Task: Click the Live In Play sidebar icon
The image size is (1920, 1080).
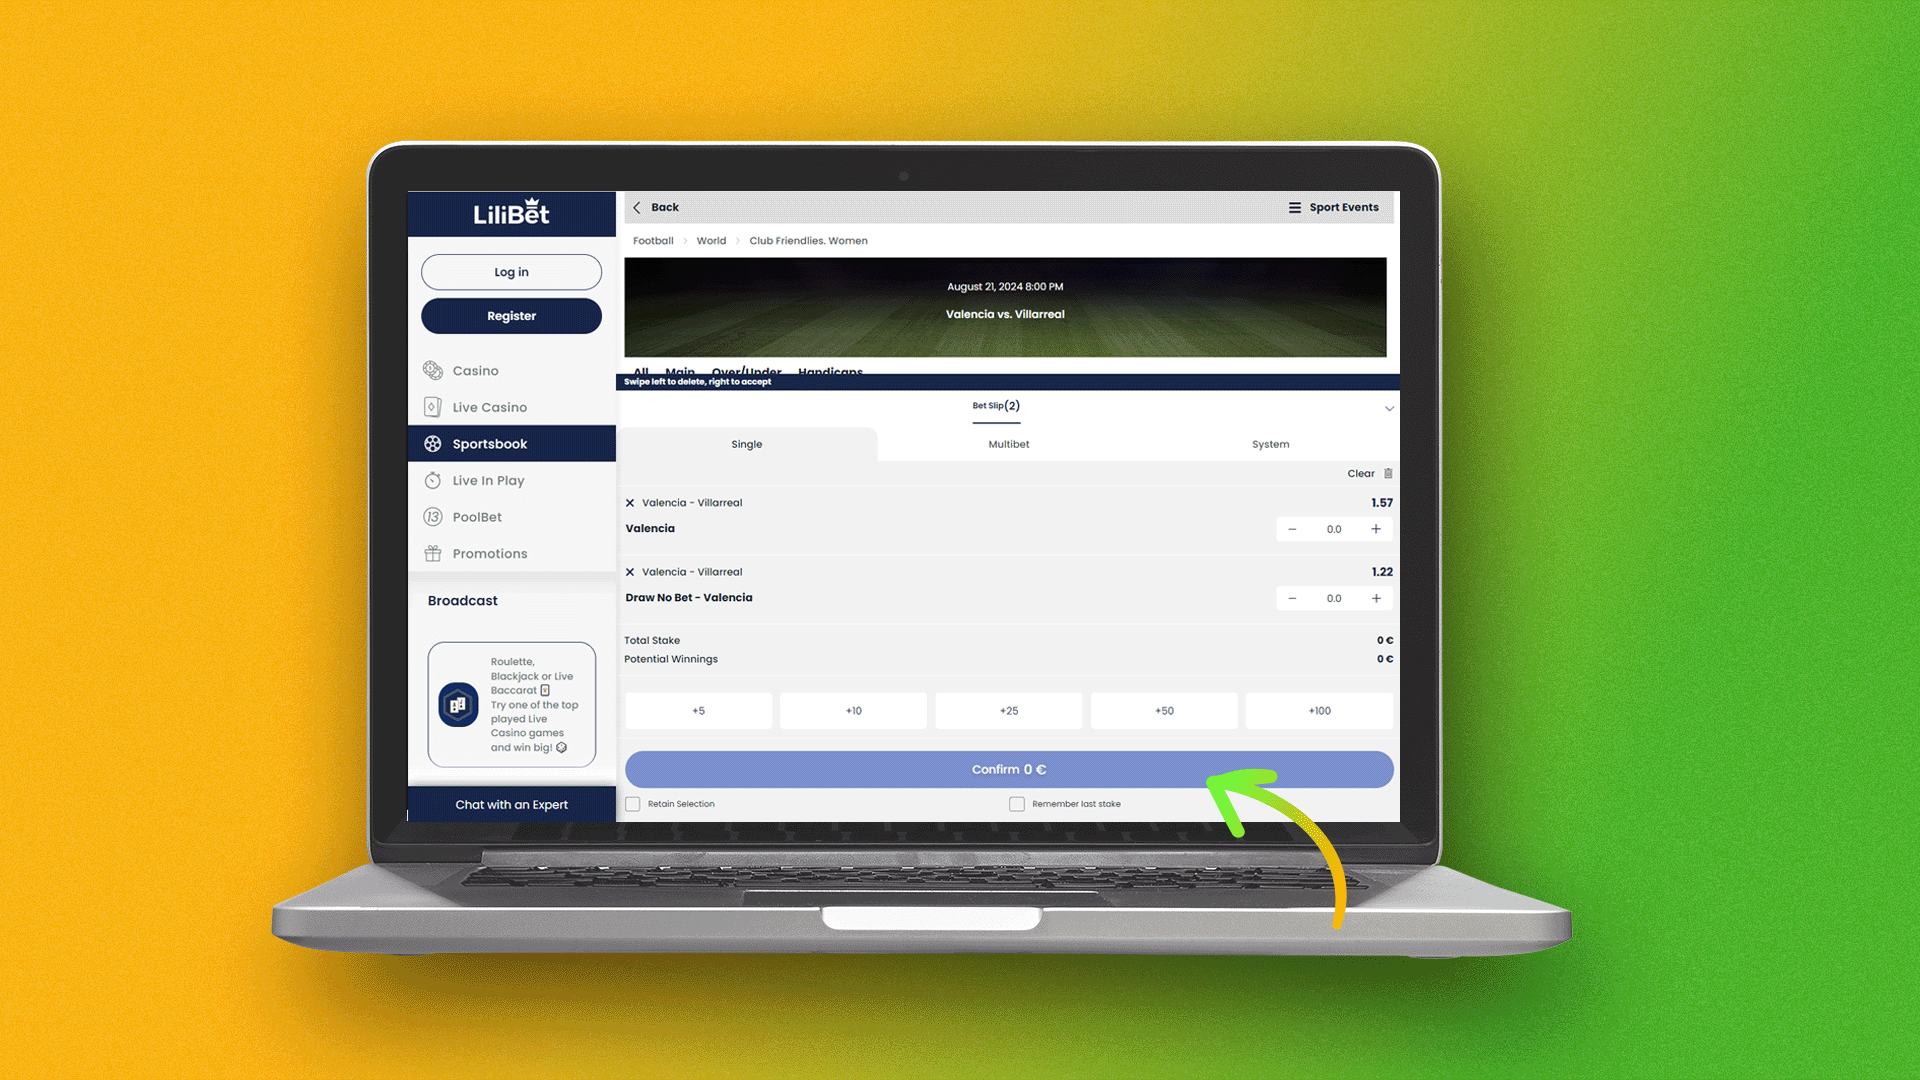Action: [434, 480]
